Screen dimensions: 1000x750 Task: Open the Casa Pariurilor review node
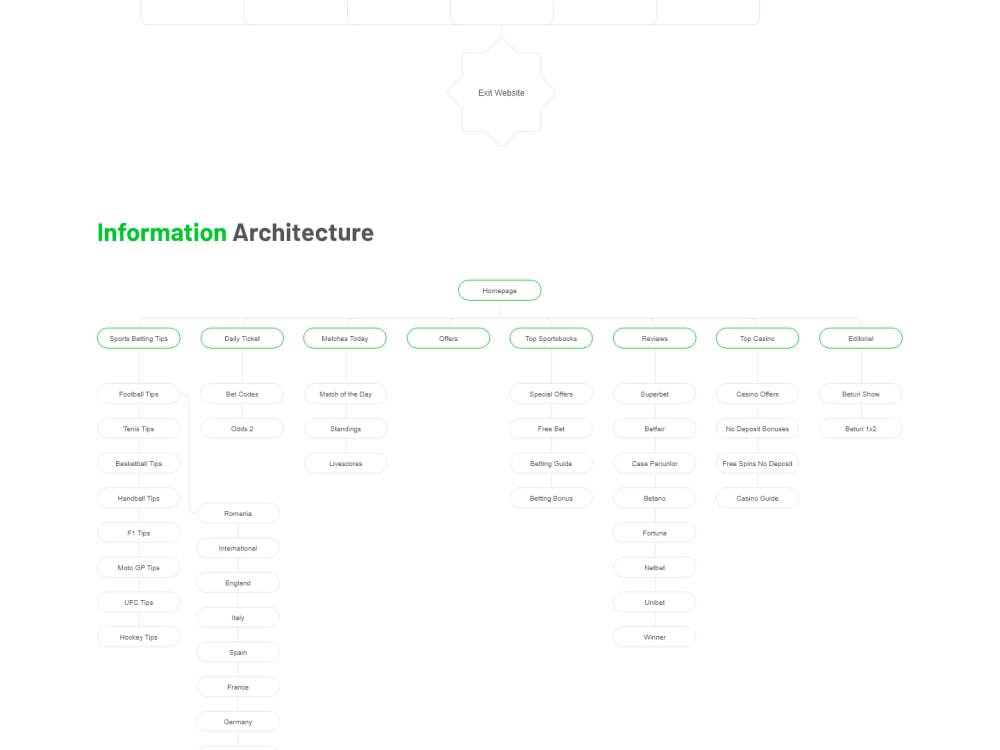(654, 463)
